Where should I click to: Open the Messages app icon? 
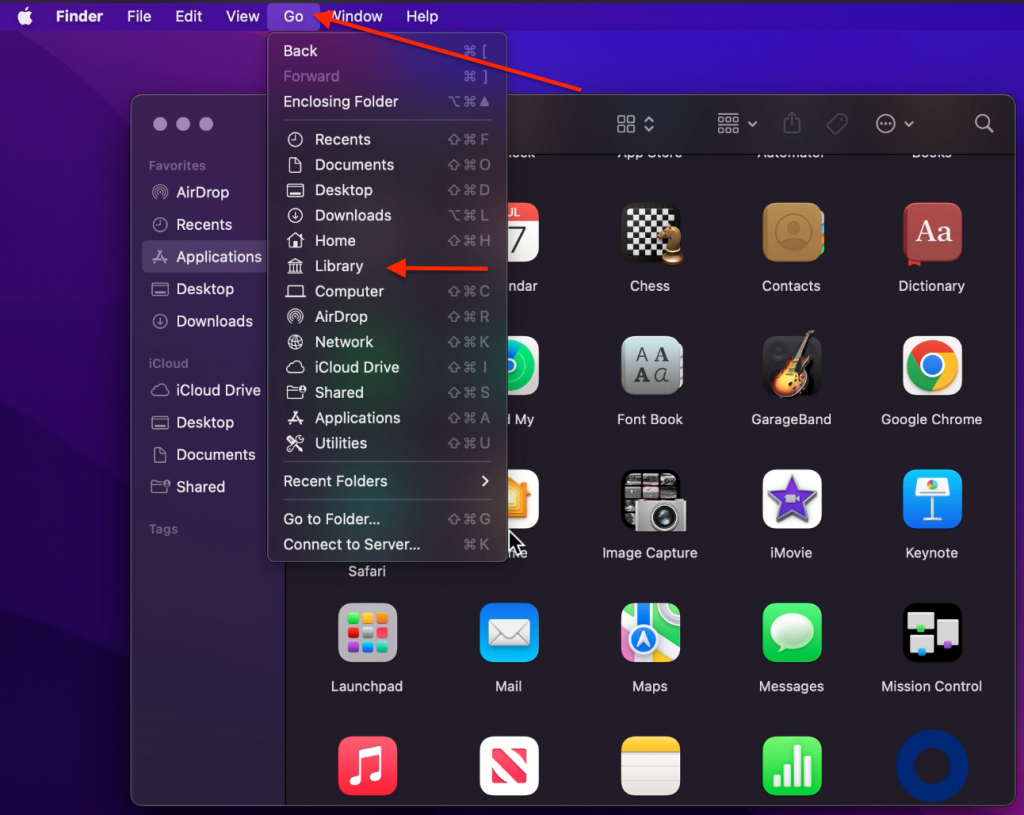pos(792,632)
